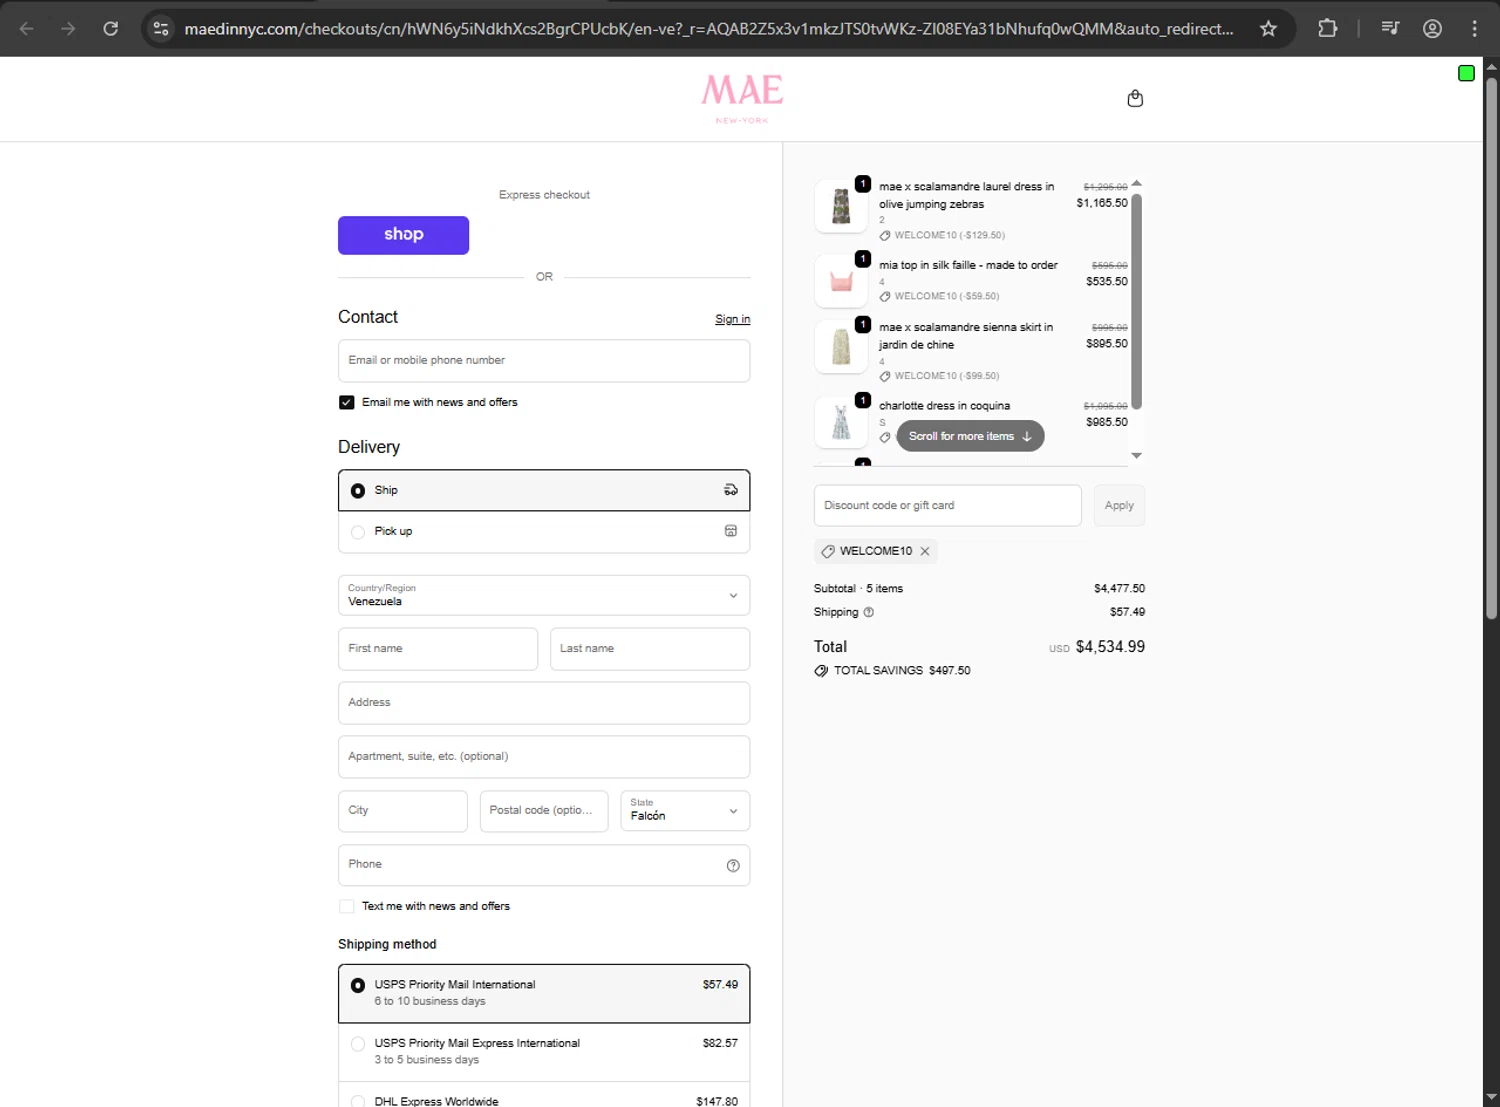Pay with Shop express checkout button
Screen dimensions: 1500x1107
[x=403, y=235]
